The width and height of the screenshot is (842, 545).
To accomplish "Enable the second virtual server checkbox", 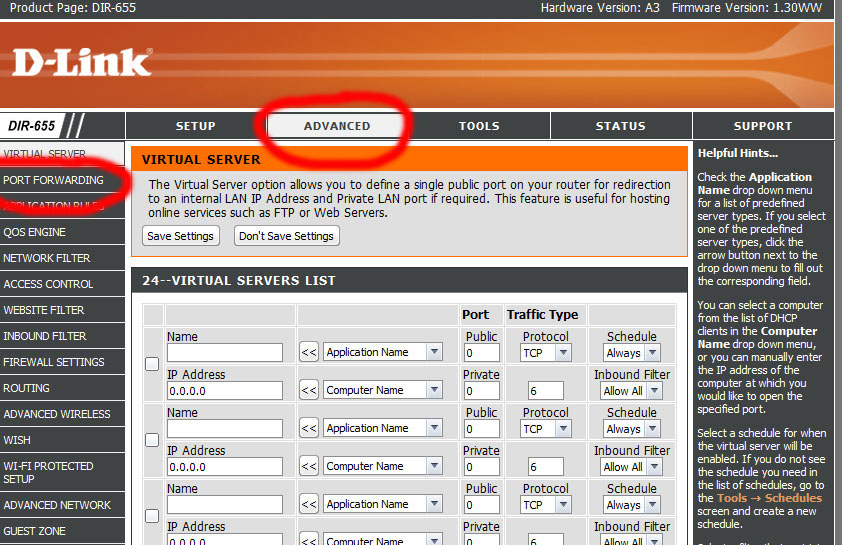I will pos(153,440).
